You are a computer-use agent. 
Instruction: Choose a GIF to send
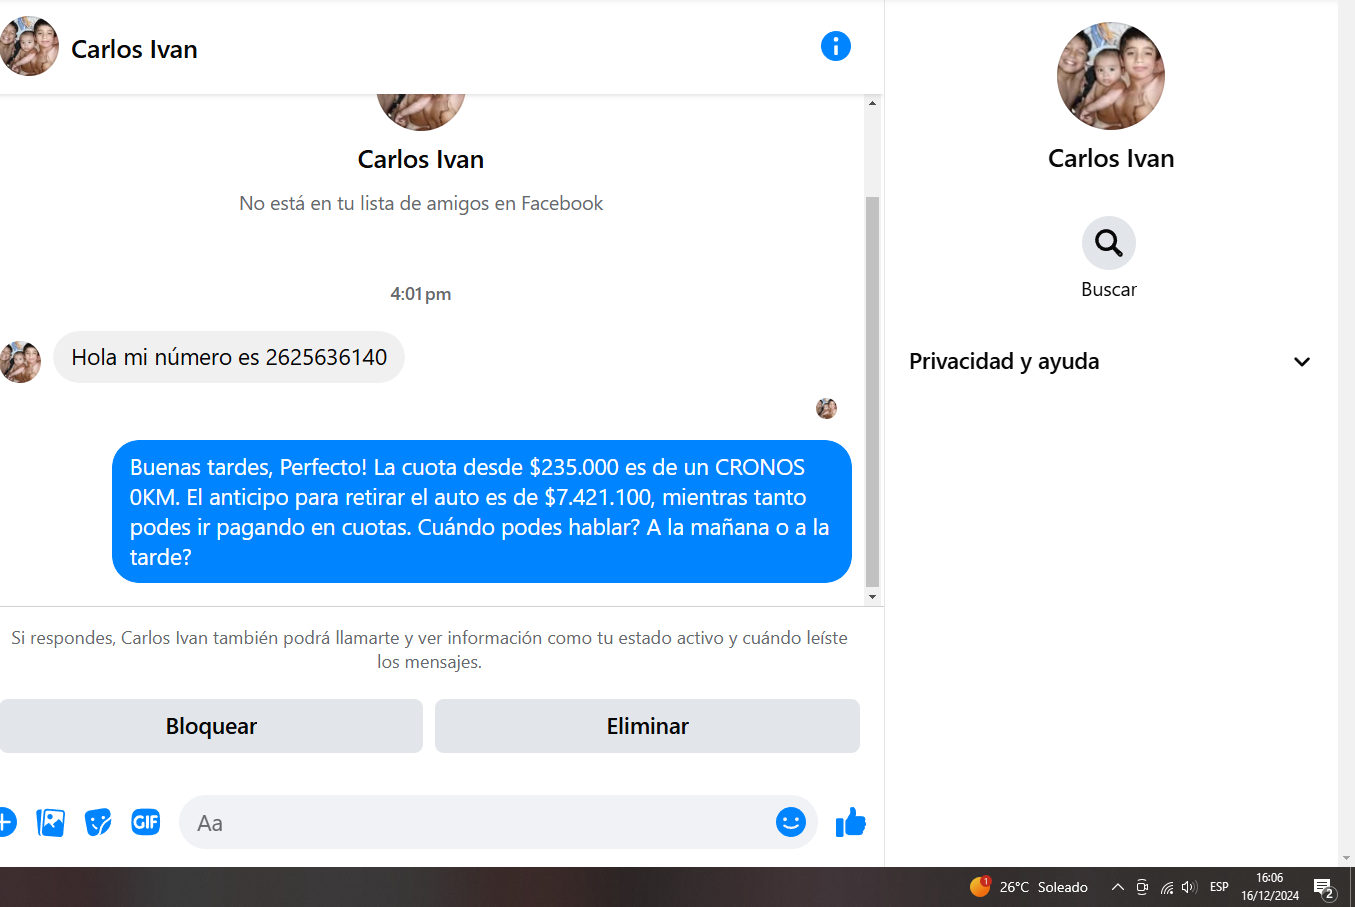pyautogui.click(x=146, y=822)
